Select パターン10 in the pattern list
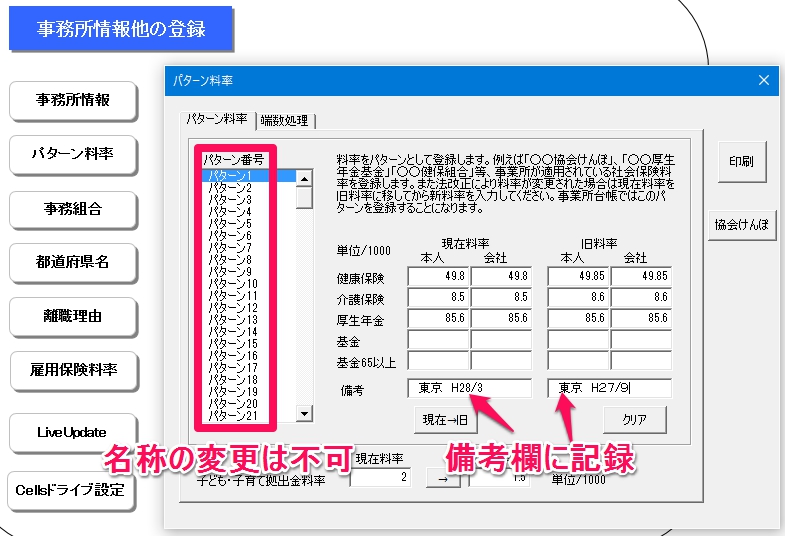The width and height of the screenshot is (785, 536). point(249,284)
